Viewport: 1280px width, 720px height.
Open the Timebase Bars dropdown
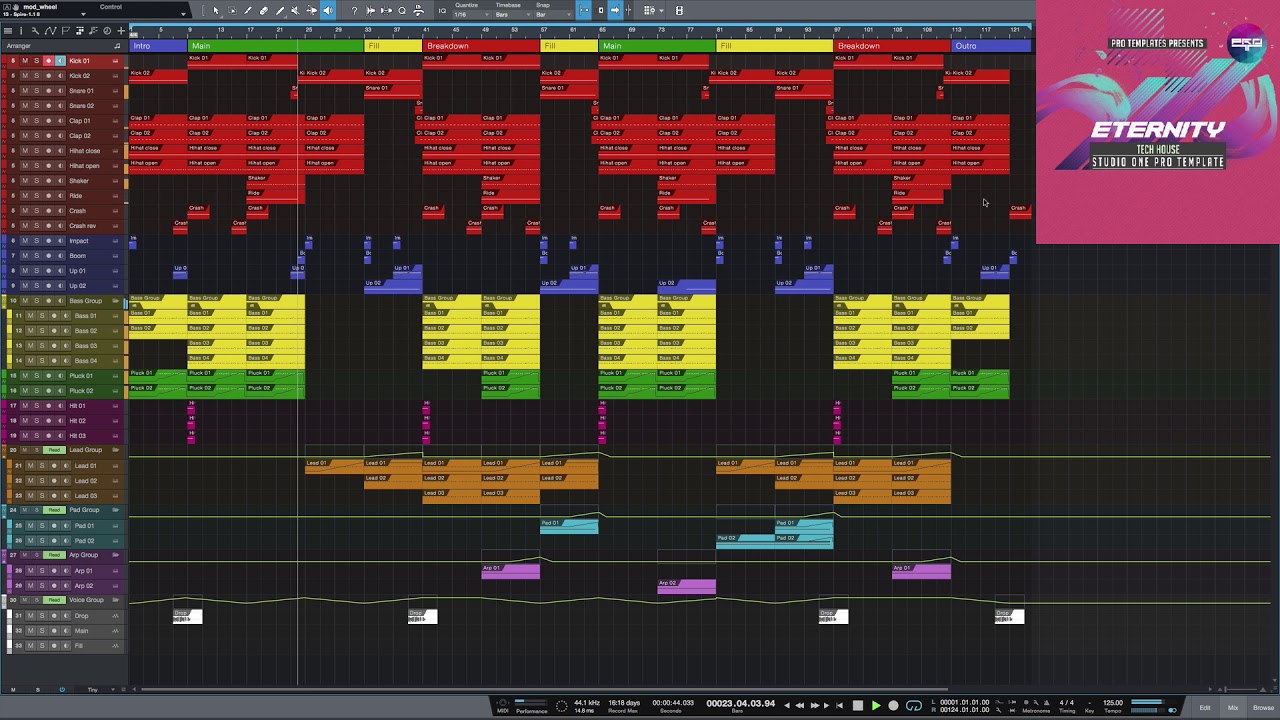[512, 15]
